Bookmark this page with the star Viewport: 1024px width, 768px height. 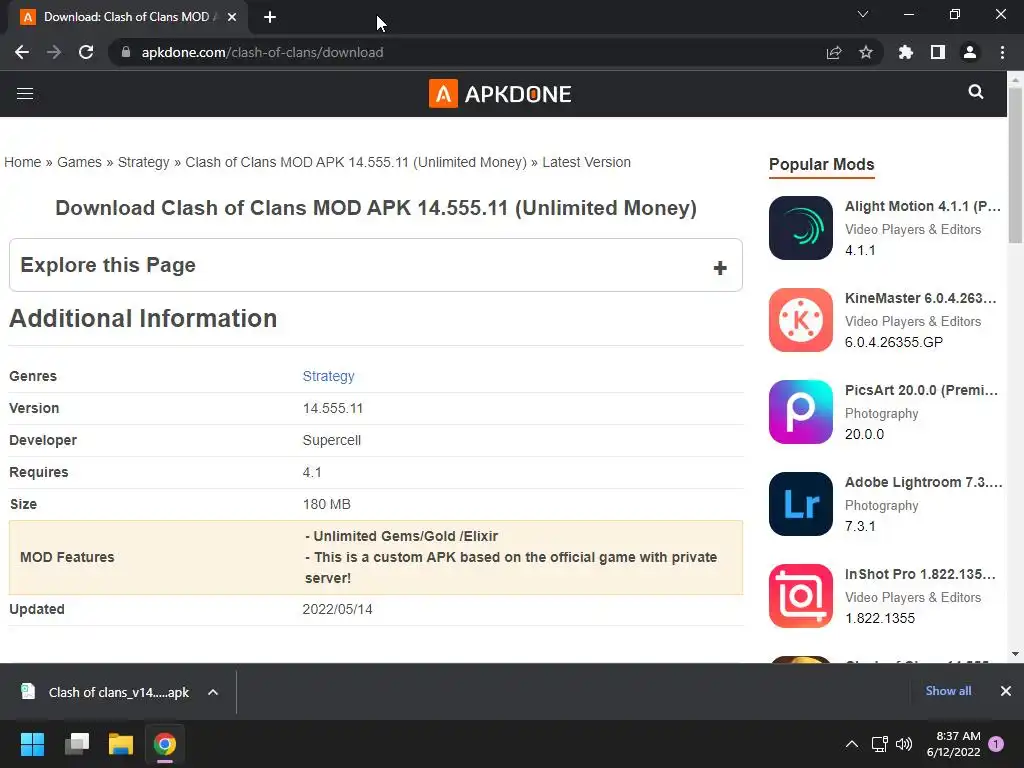coord(866,52)
